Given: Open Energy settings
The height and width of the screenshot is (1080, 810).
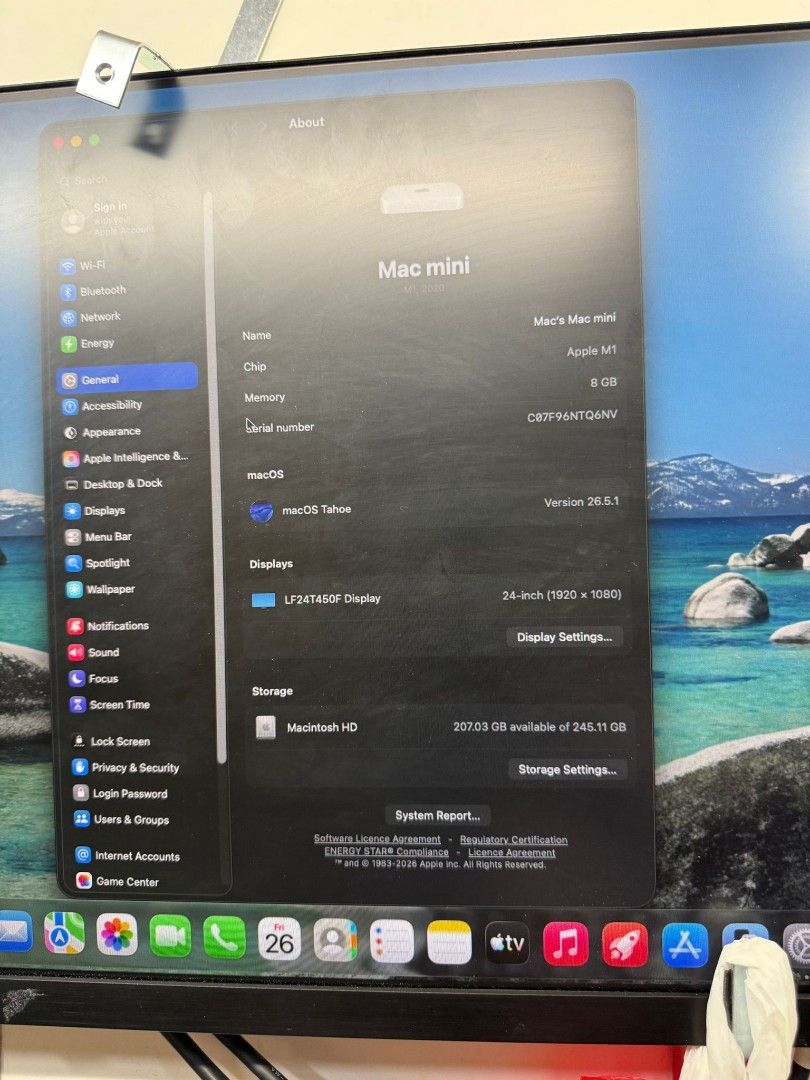Looking at the screenshot, I should click(88, 343).
